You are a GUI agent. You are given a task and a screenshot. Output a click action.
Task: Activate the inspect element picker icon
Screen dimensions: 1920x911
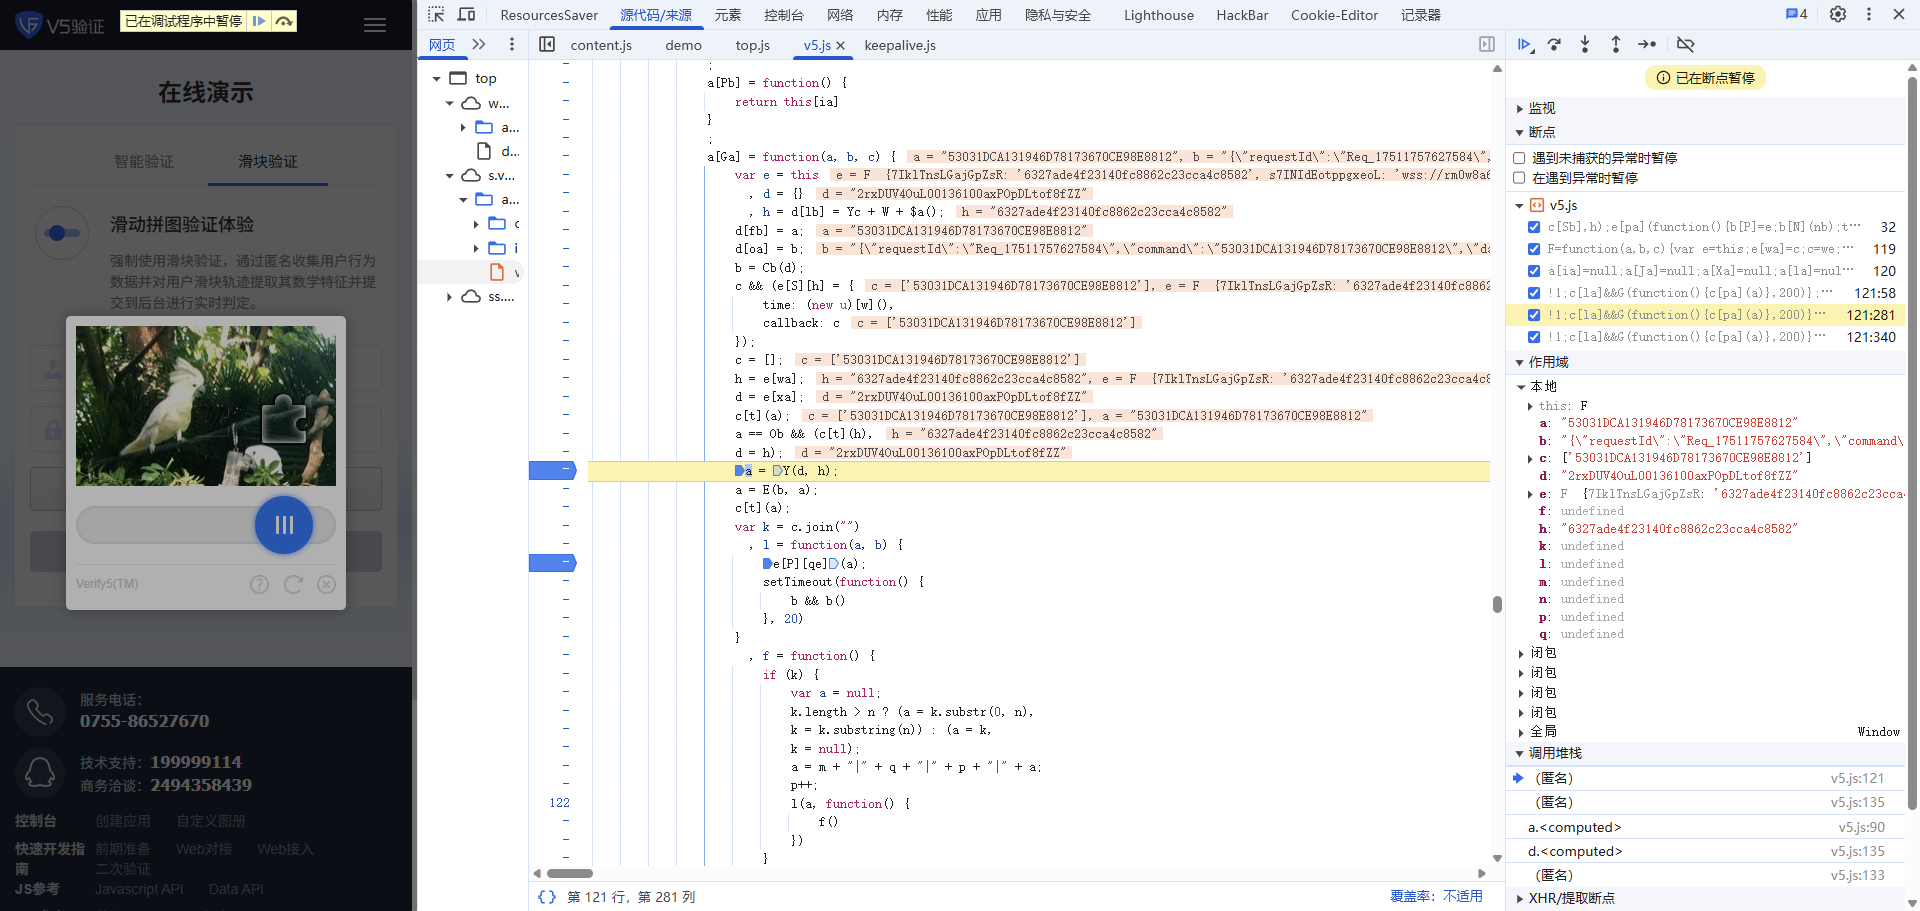coord(436,14)
